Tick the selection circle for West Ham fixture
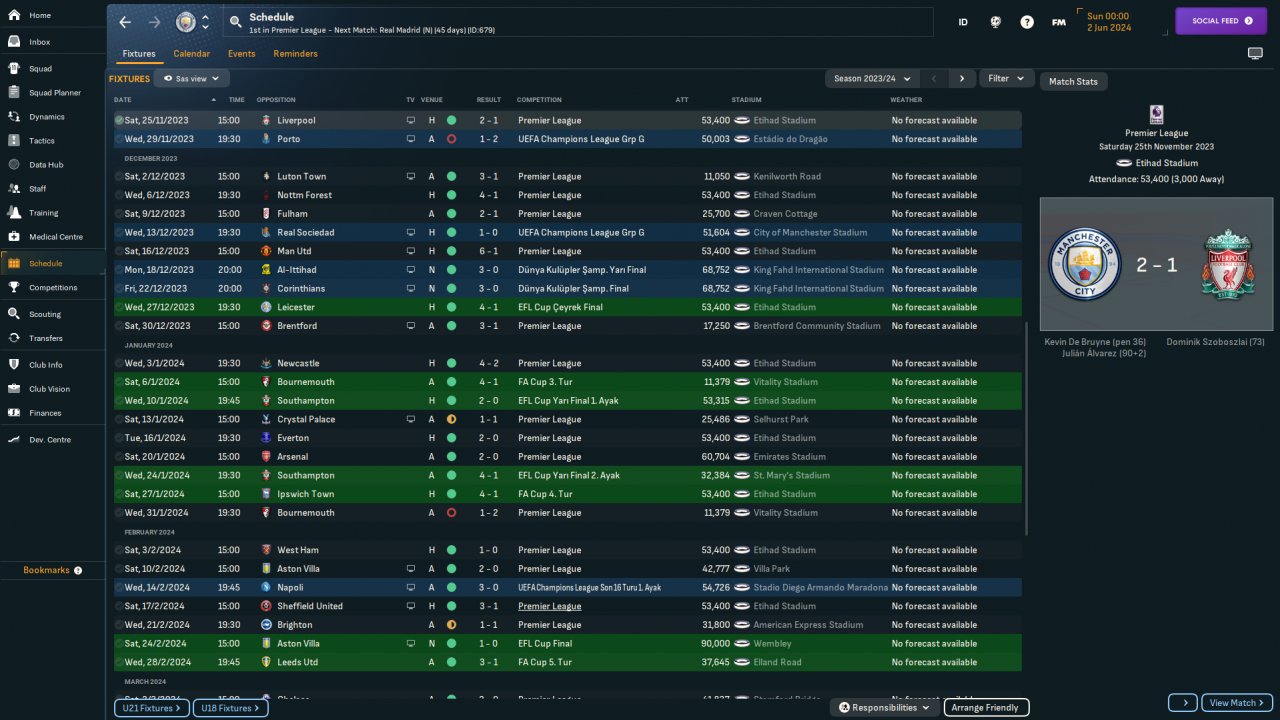This screenshot has height=720, width=1280. pyautogui.click(x=119, y=550)
